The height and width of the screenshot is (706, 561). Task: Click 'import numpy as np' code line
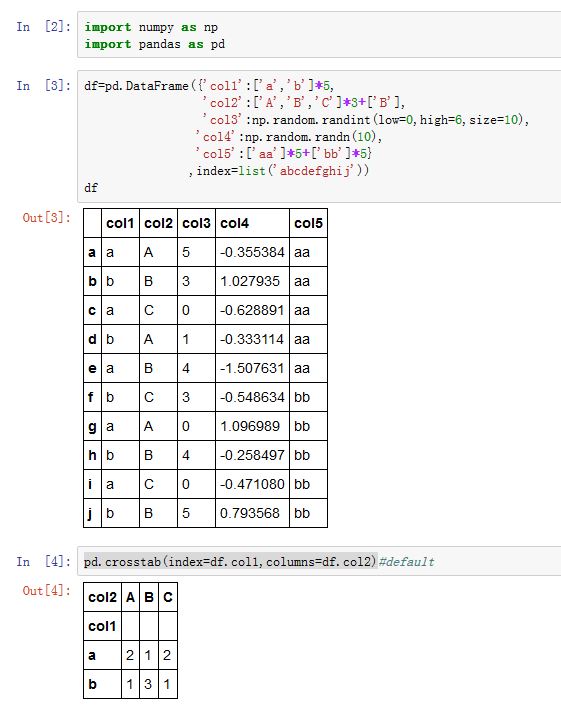tap(151, 27)
